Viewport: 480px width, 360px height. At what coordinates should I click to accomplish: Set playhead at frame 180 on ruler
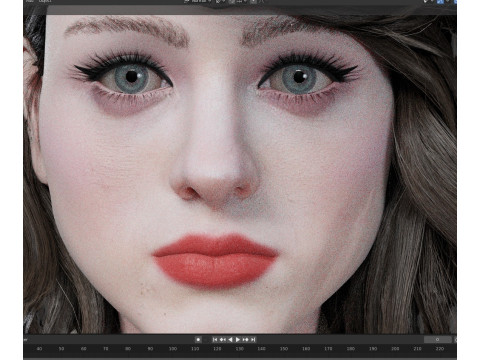click(x=351, y=349)
